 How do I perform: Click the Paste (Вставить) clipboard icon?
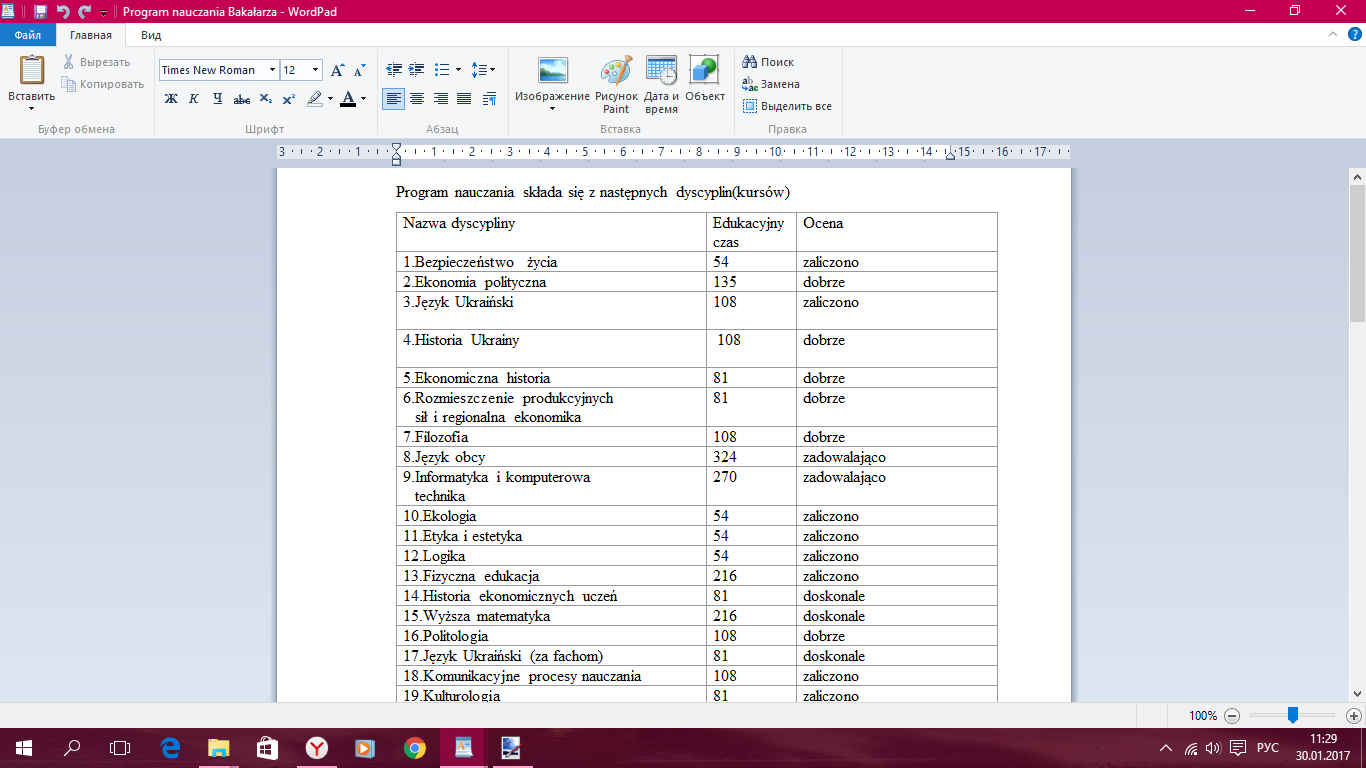(32, 71)
